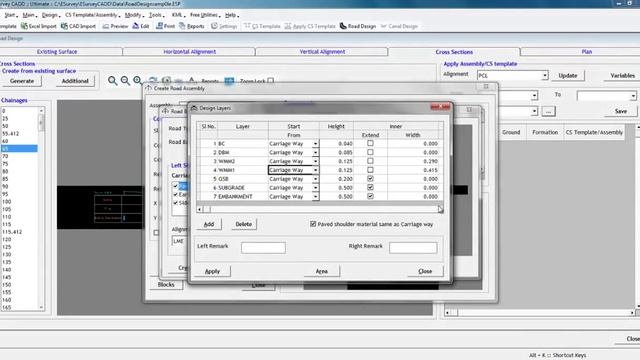Click the blue grid icon beside Zoom Lock
This screenshot has height=360, width=640.
coord(229,81)
